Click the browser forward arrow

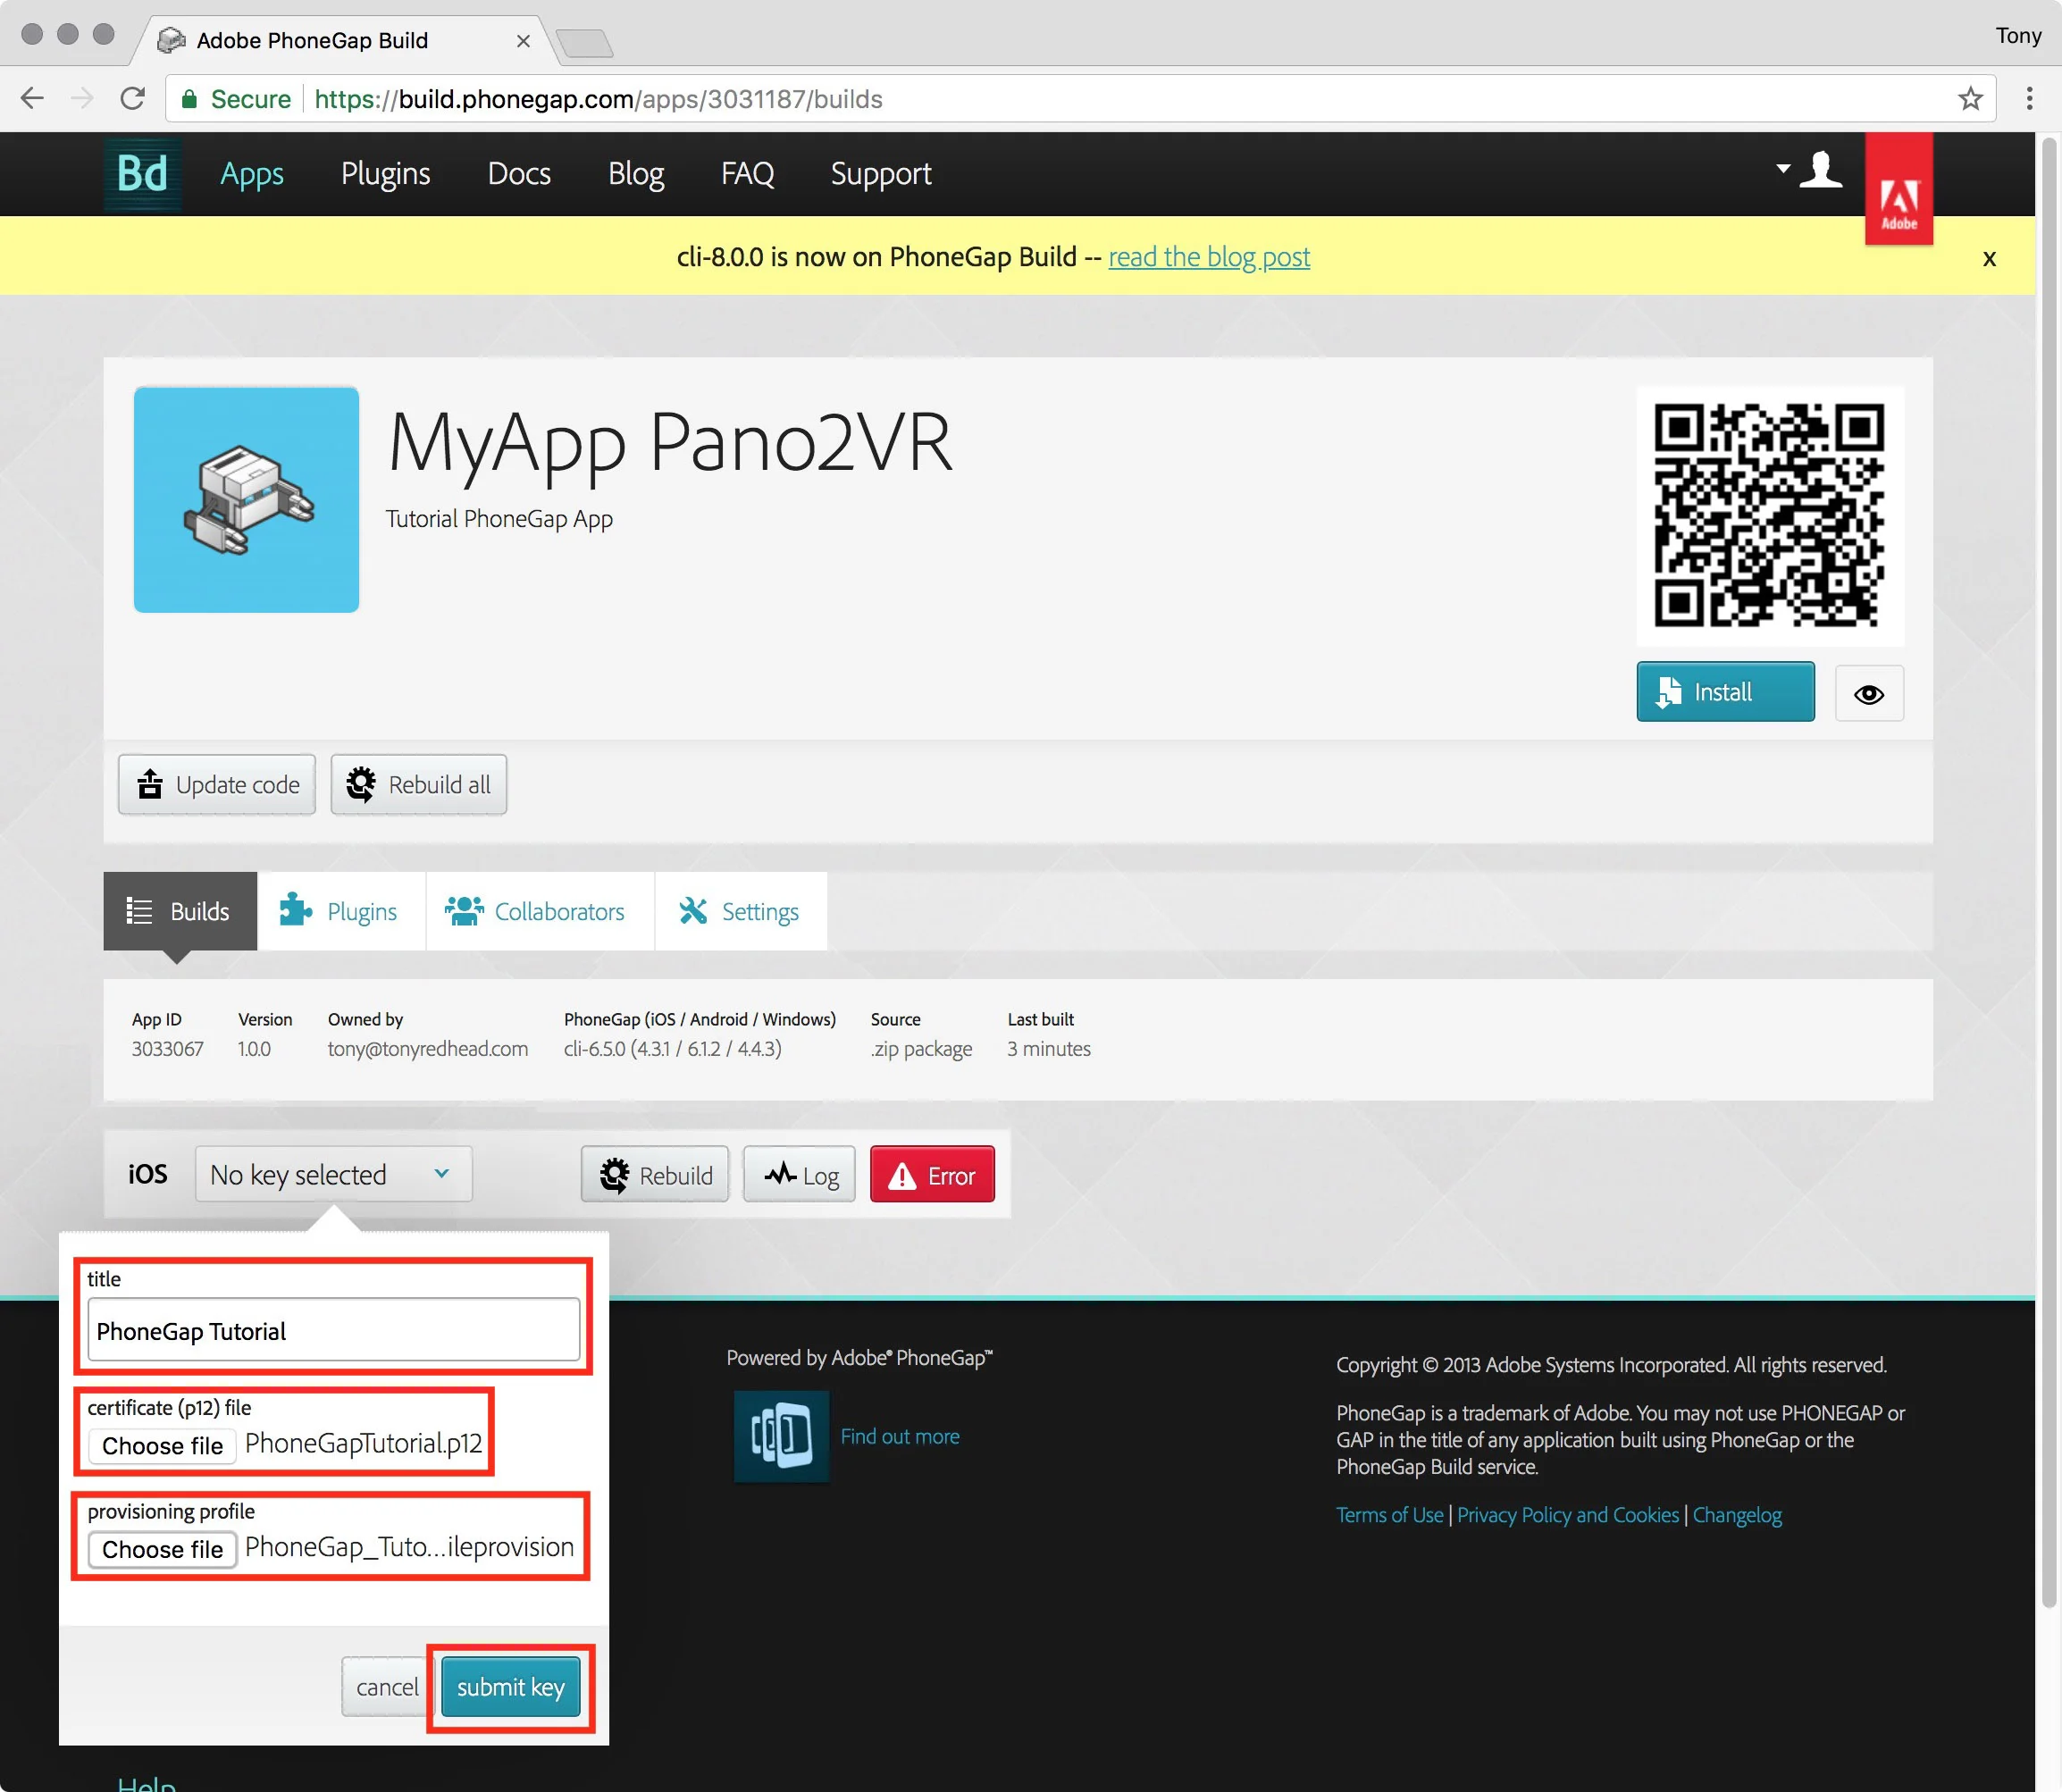coord(82,98)
